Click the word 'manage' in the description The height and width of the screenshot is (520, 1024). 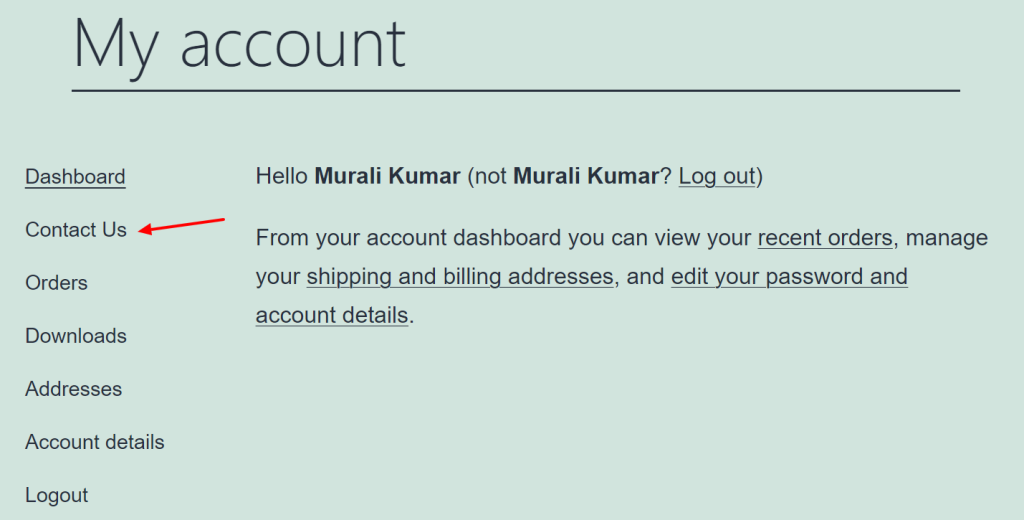pyautogui.click(x=946, y=238)
